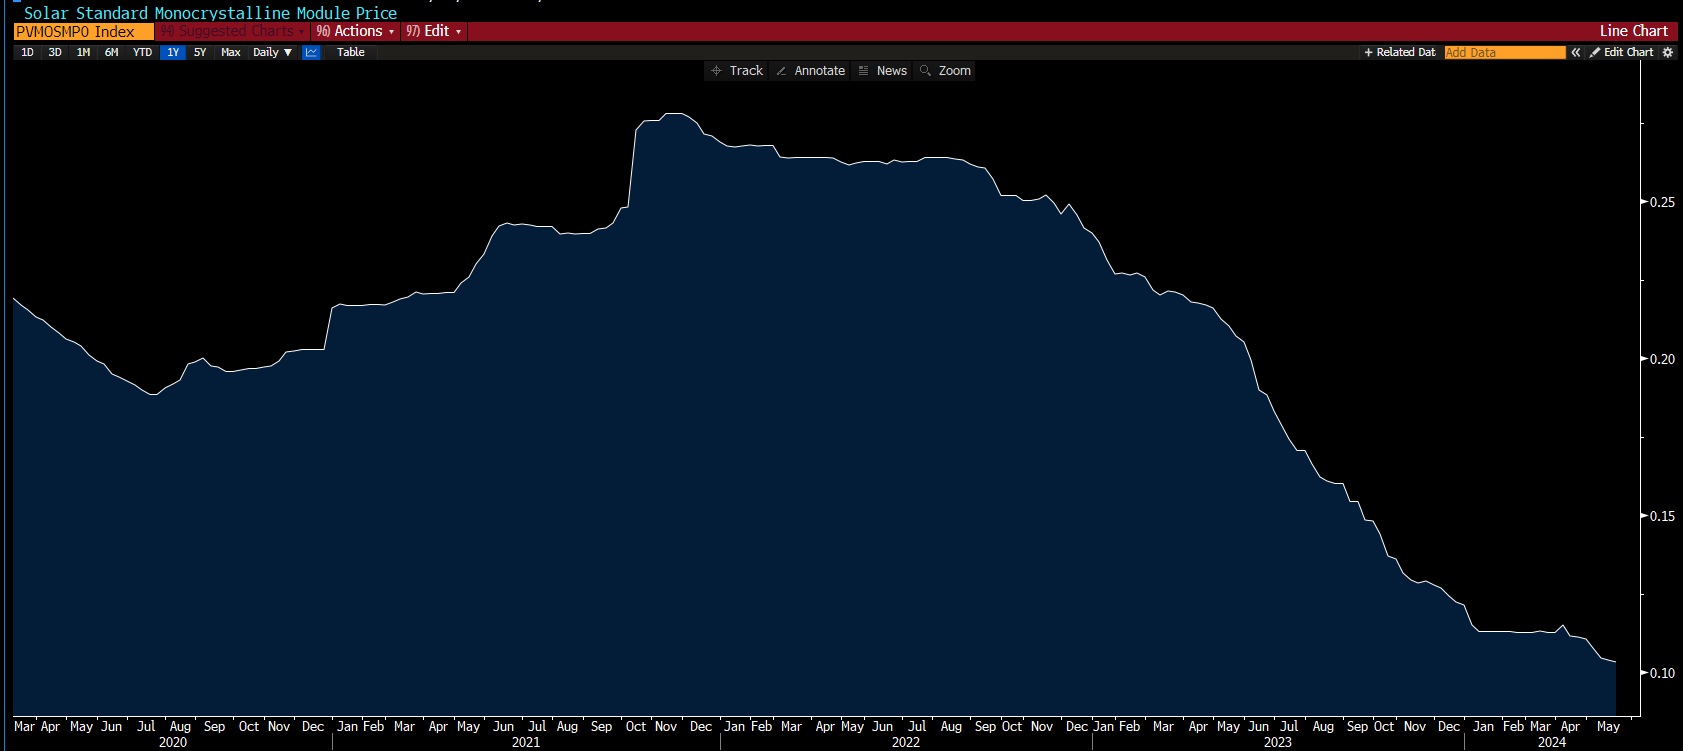The width and height of the screenshot is (1683, 751).
Task: Select the Max time range
Action: click(231, 52)
